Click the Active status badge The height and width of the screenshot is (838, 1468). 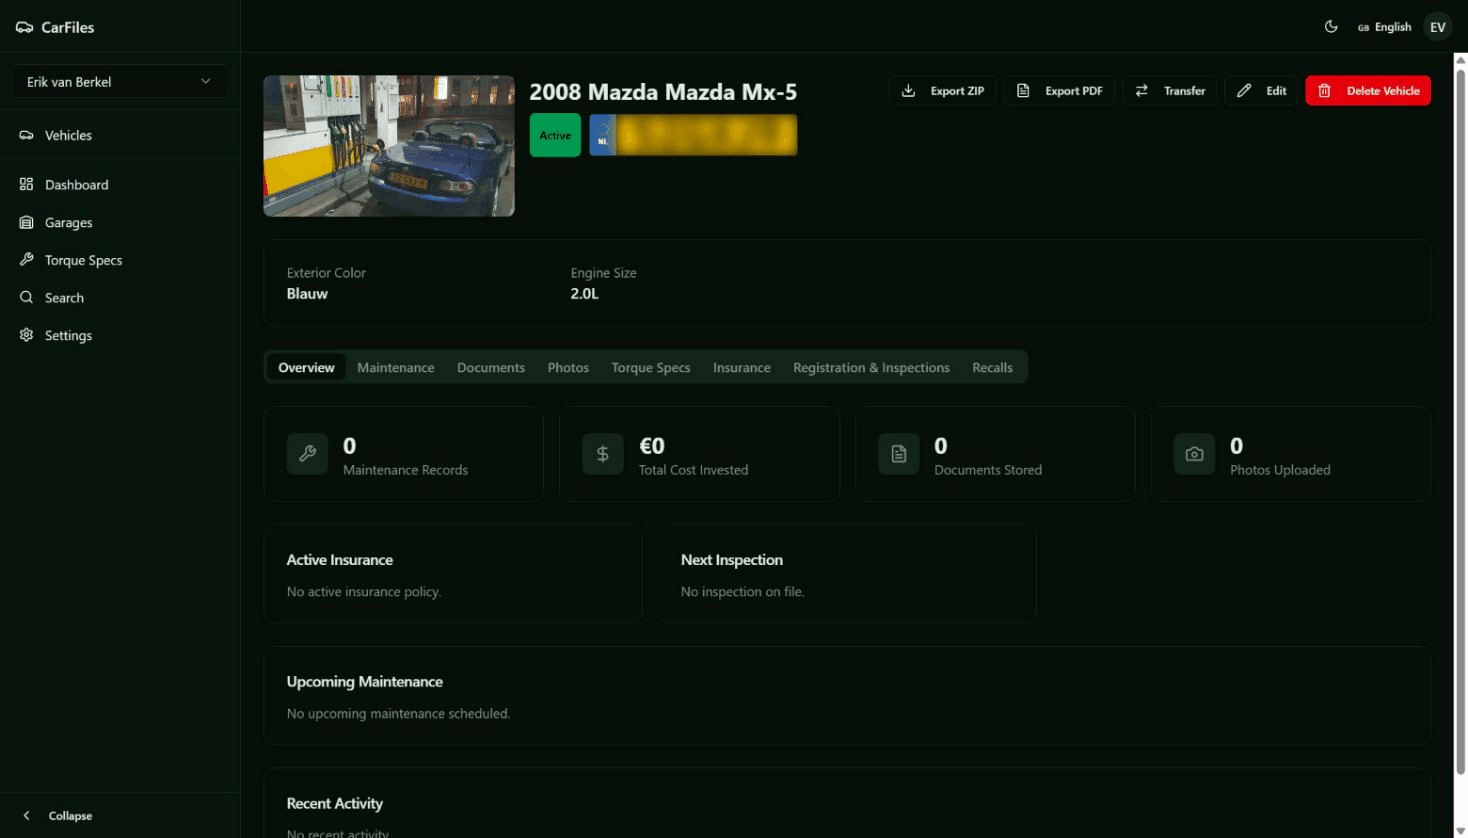(x=555, y=135)
